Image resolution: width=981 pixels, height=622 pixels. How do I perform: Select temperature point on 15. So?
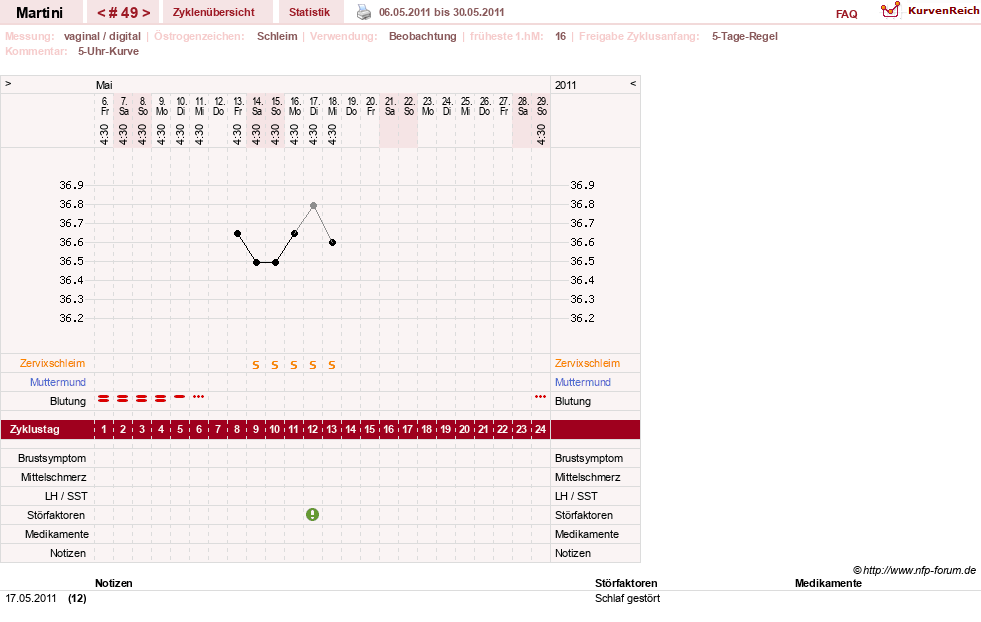pos(275,262)
